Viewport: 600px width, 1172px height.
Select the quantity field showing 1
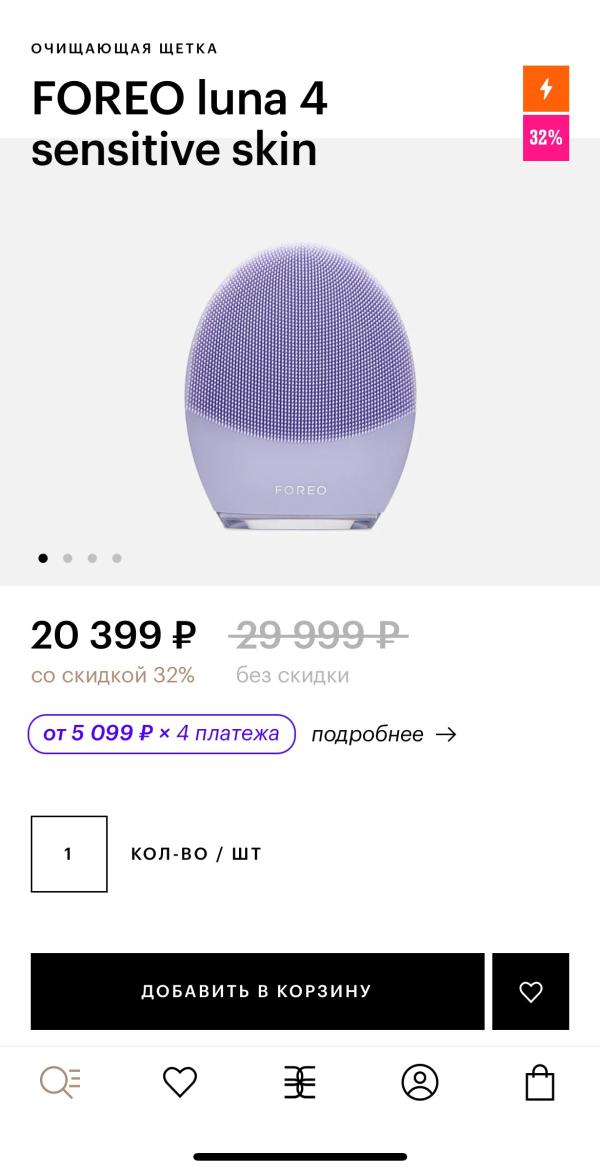[69, 854]
